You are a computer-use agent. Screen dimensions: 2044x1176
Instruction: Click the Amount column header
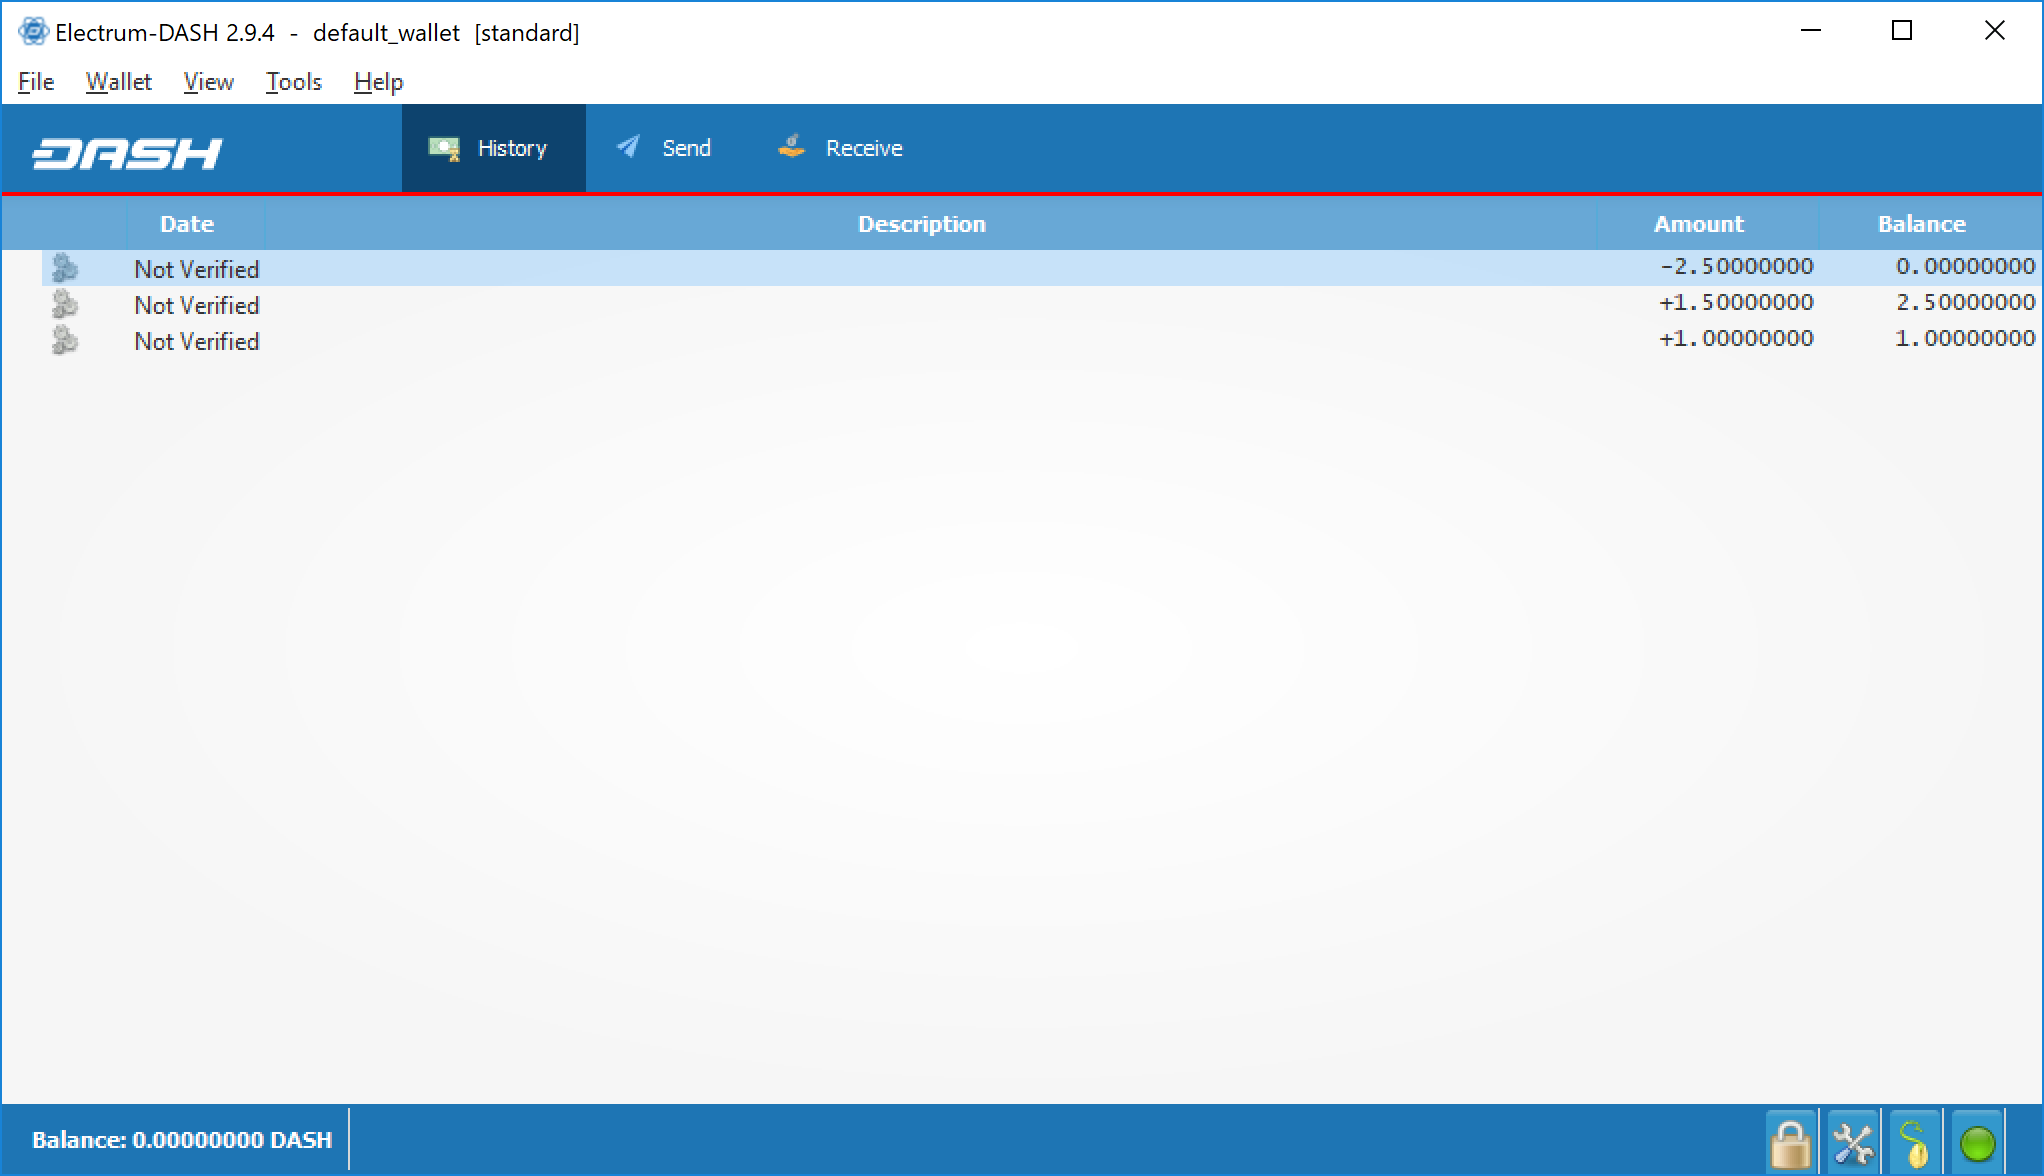pos(1698,224)
